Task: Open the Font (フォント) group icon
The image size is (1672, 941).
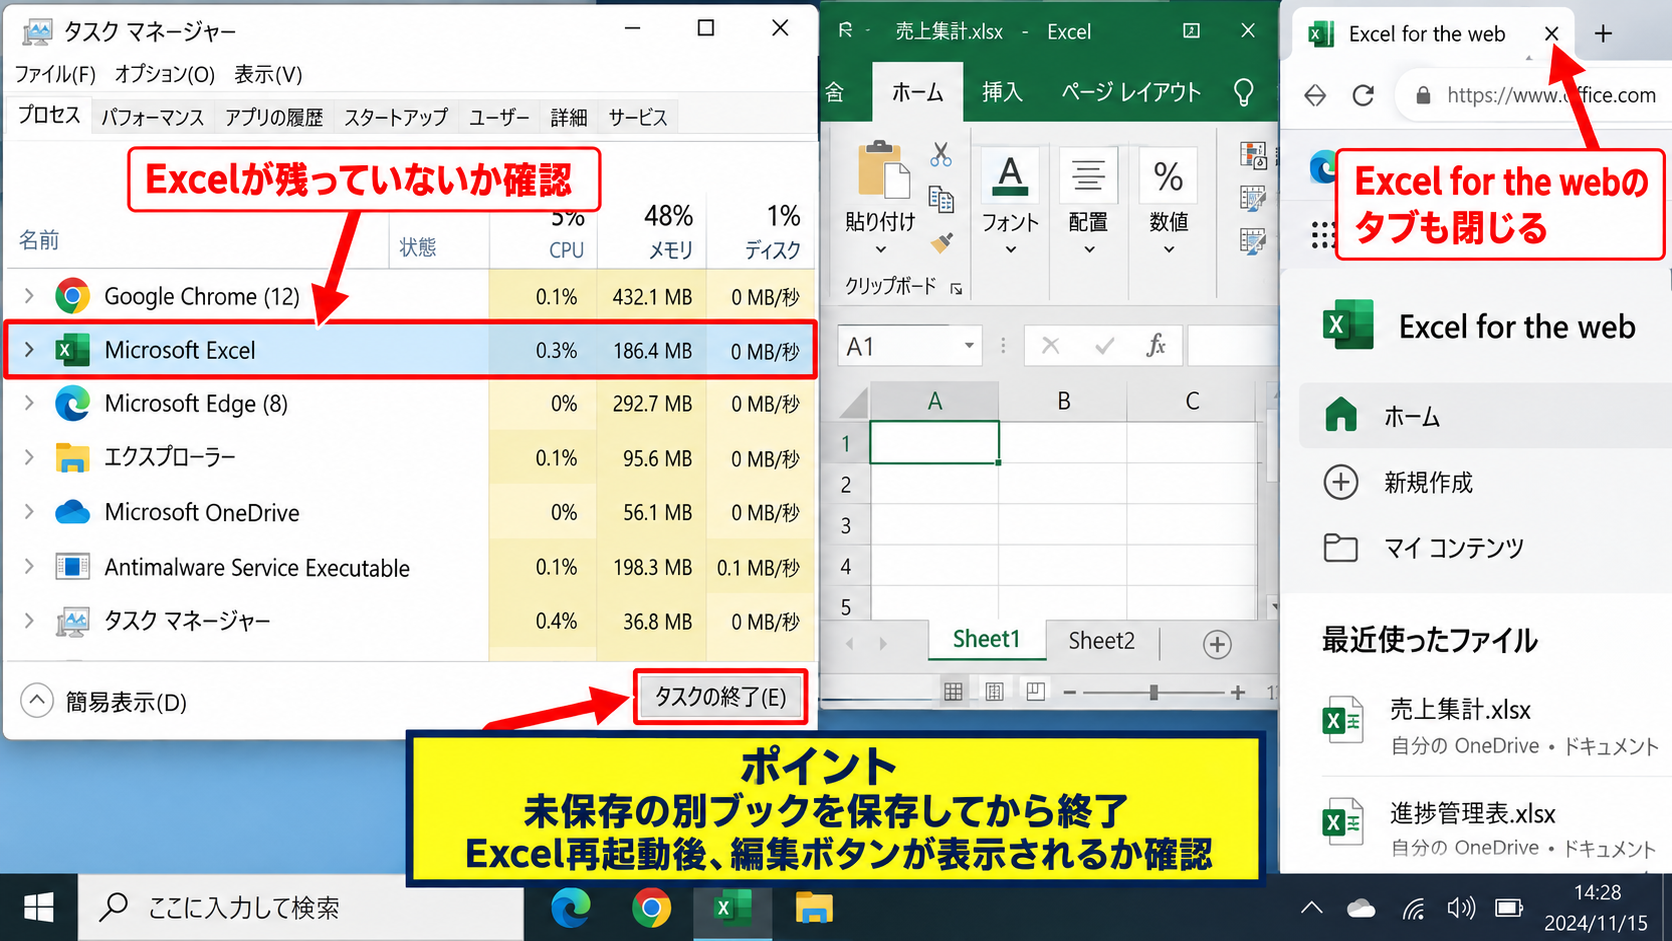Action: tap(1010, 176)
